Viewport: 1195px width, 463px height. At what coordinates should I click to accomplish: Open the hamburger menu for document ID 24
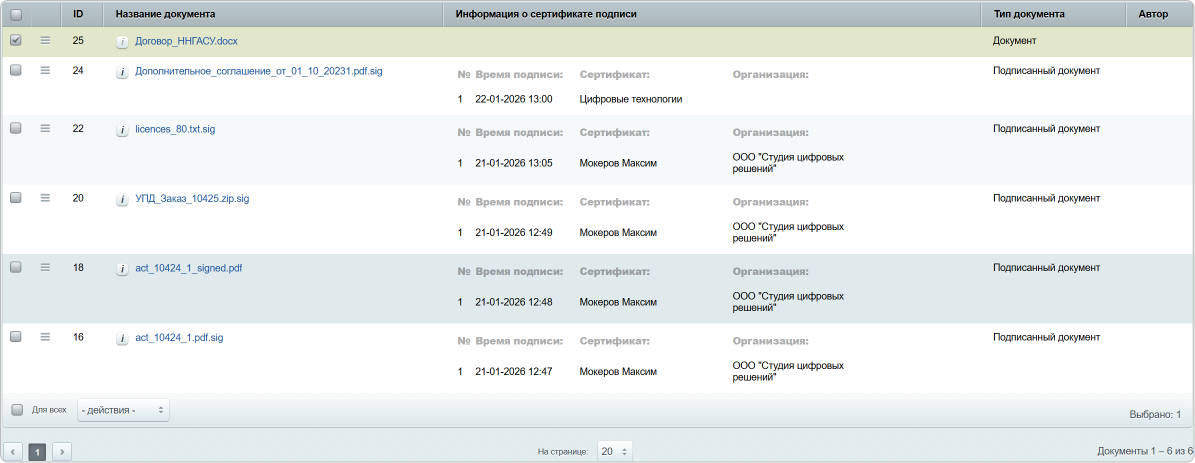pyautogui.click(x=45, y=71)
